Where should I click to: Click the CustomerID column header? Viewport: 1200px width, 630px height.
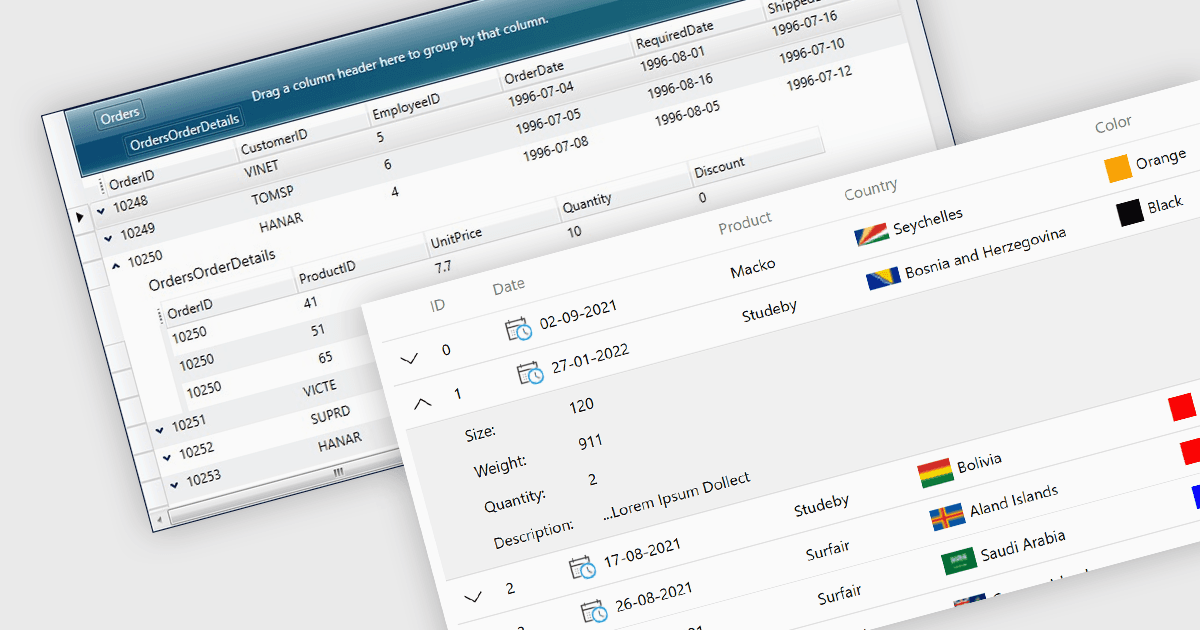pos(273,144)
